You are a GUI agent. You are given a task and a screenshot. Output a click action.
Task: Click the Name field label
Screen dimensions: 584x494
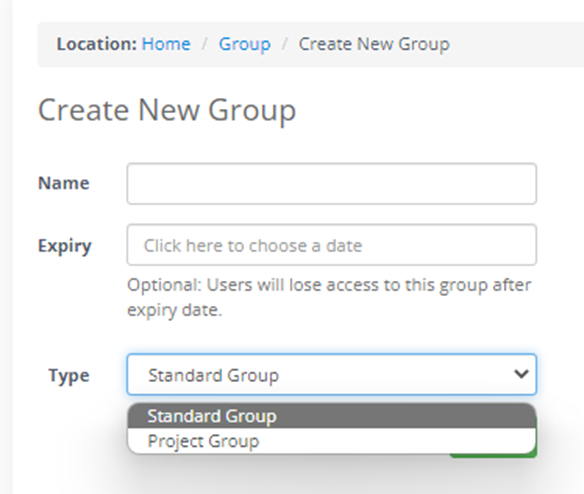click(64, 183)
